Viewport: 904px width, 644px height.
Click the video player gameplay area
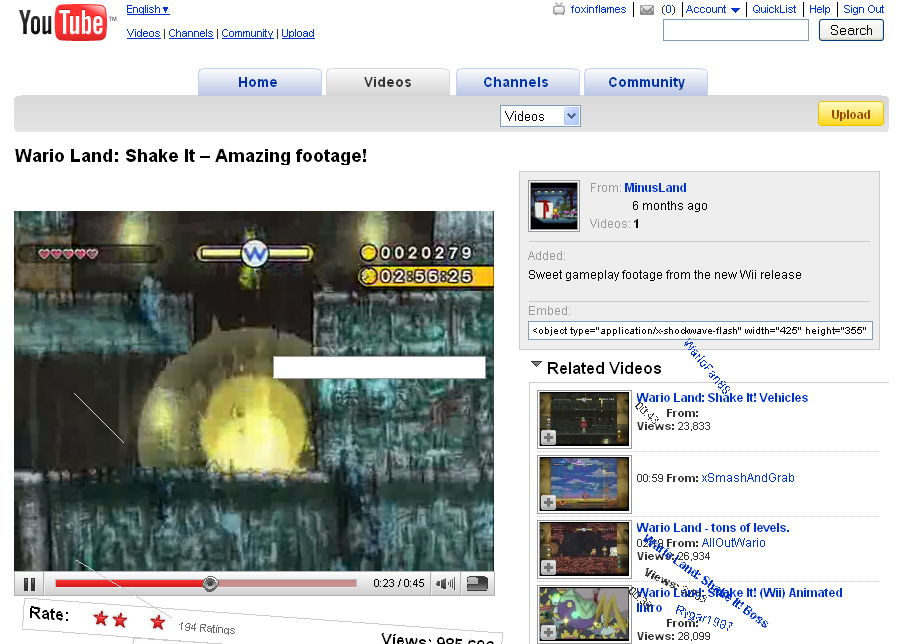(x=254, y=391)
